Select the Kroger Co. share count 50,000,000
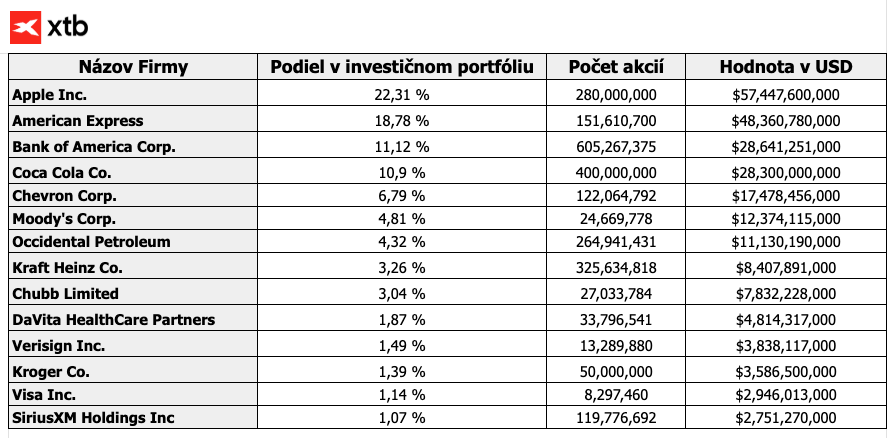 [x=616, y=369]
